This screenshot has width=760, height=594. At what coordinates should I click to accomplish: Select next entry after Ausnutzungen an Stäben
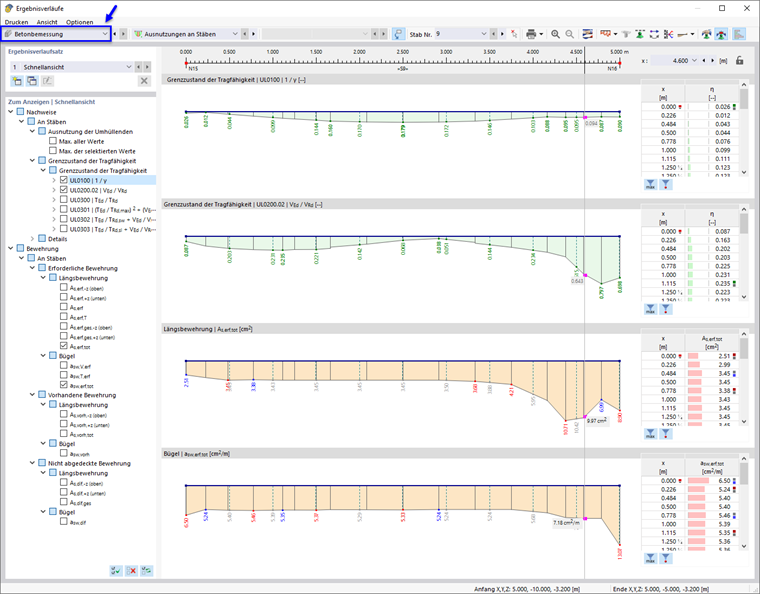pyautogui.click(x=253, y=34)
